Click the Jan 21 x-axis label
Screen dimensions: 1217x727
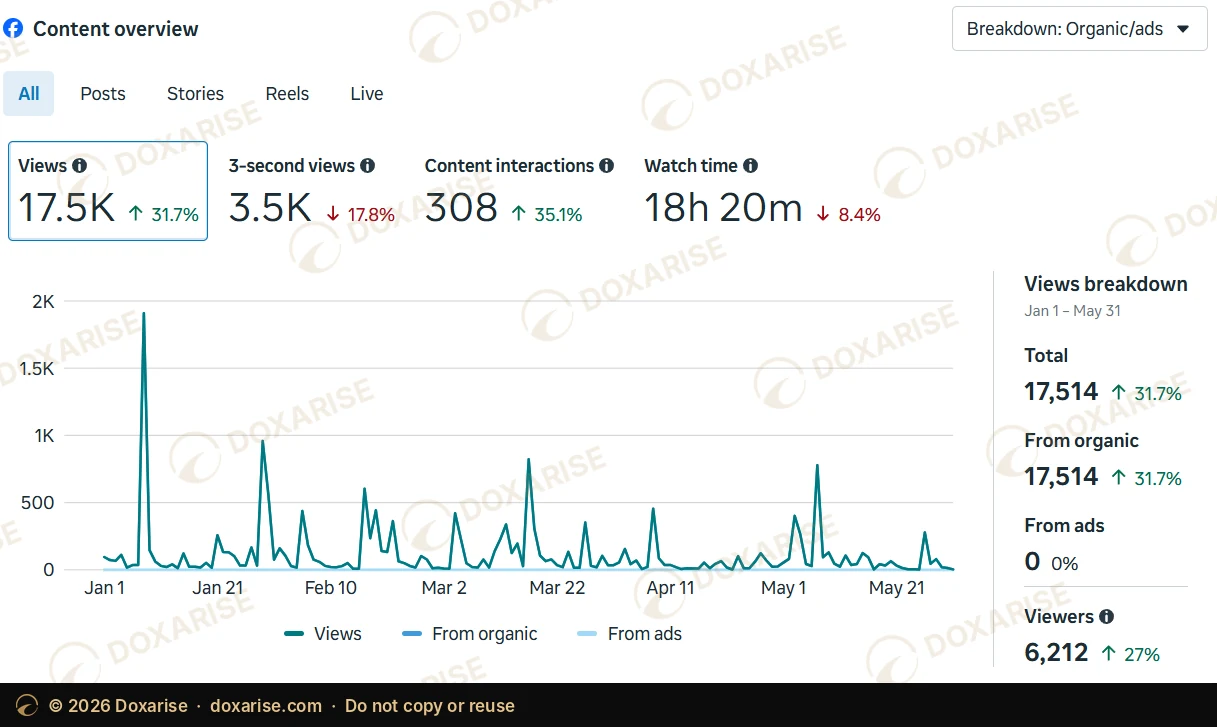click(x=218, y=588)
